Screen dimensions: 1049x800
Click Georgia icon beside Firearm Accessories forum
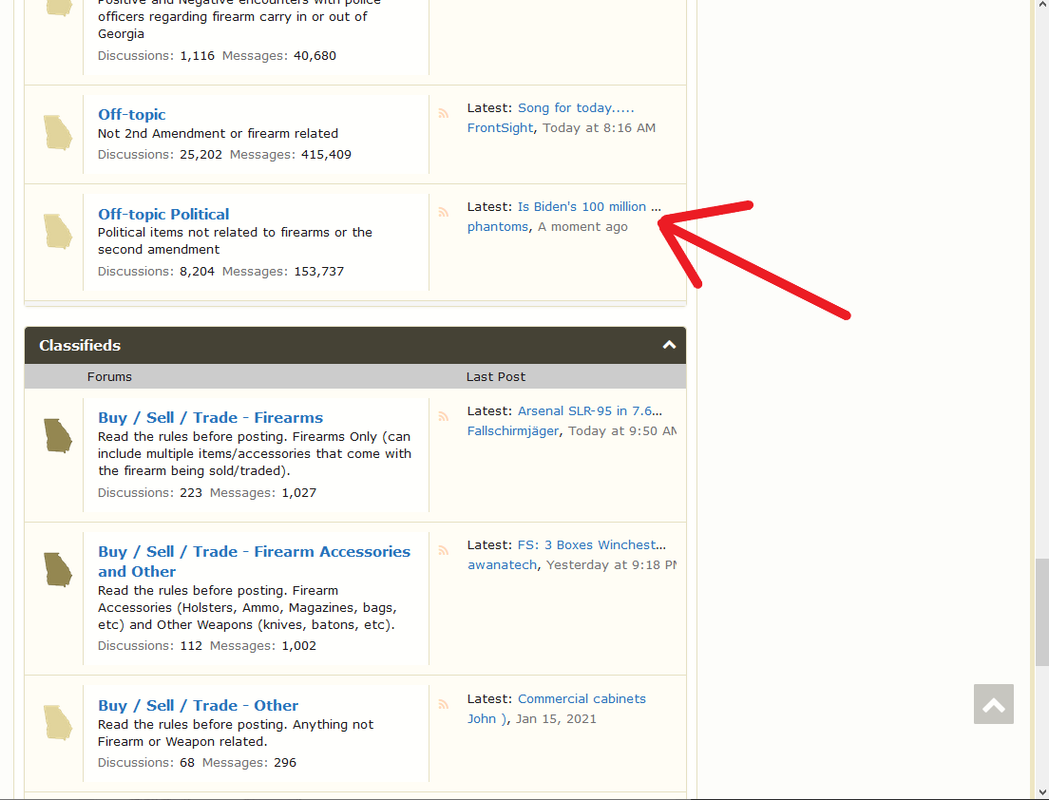58,569
